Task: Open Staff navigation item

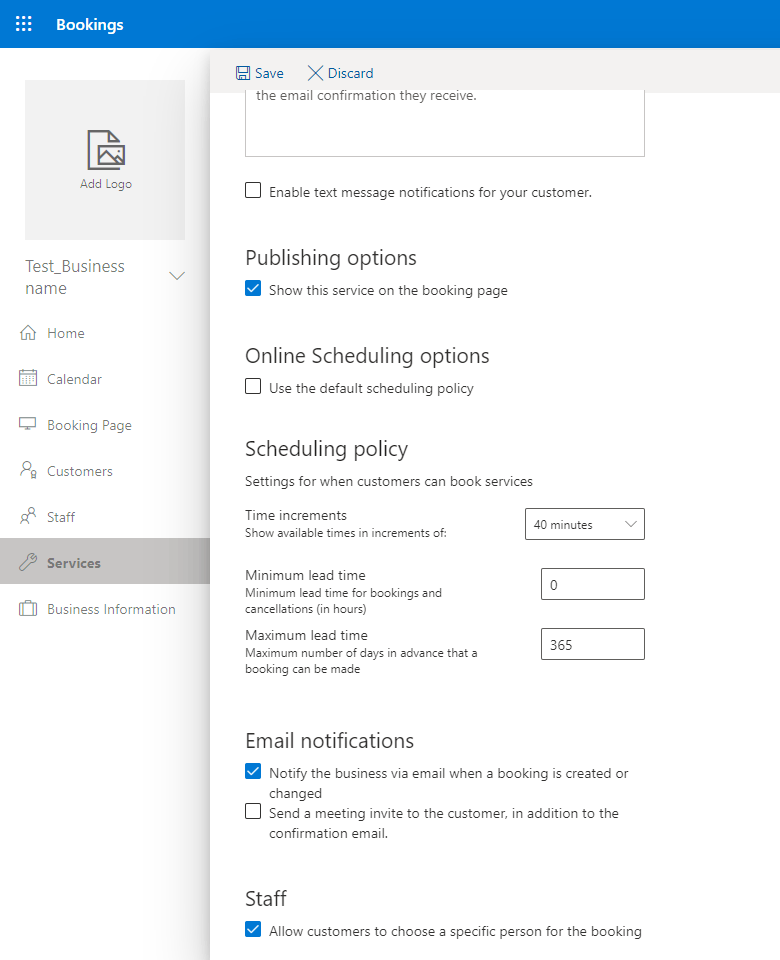Action: (105, 517)
